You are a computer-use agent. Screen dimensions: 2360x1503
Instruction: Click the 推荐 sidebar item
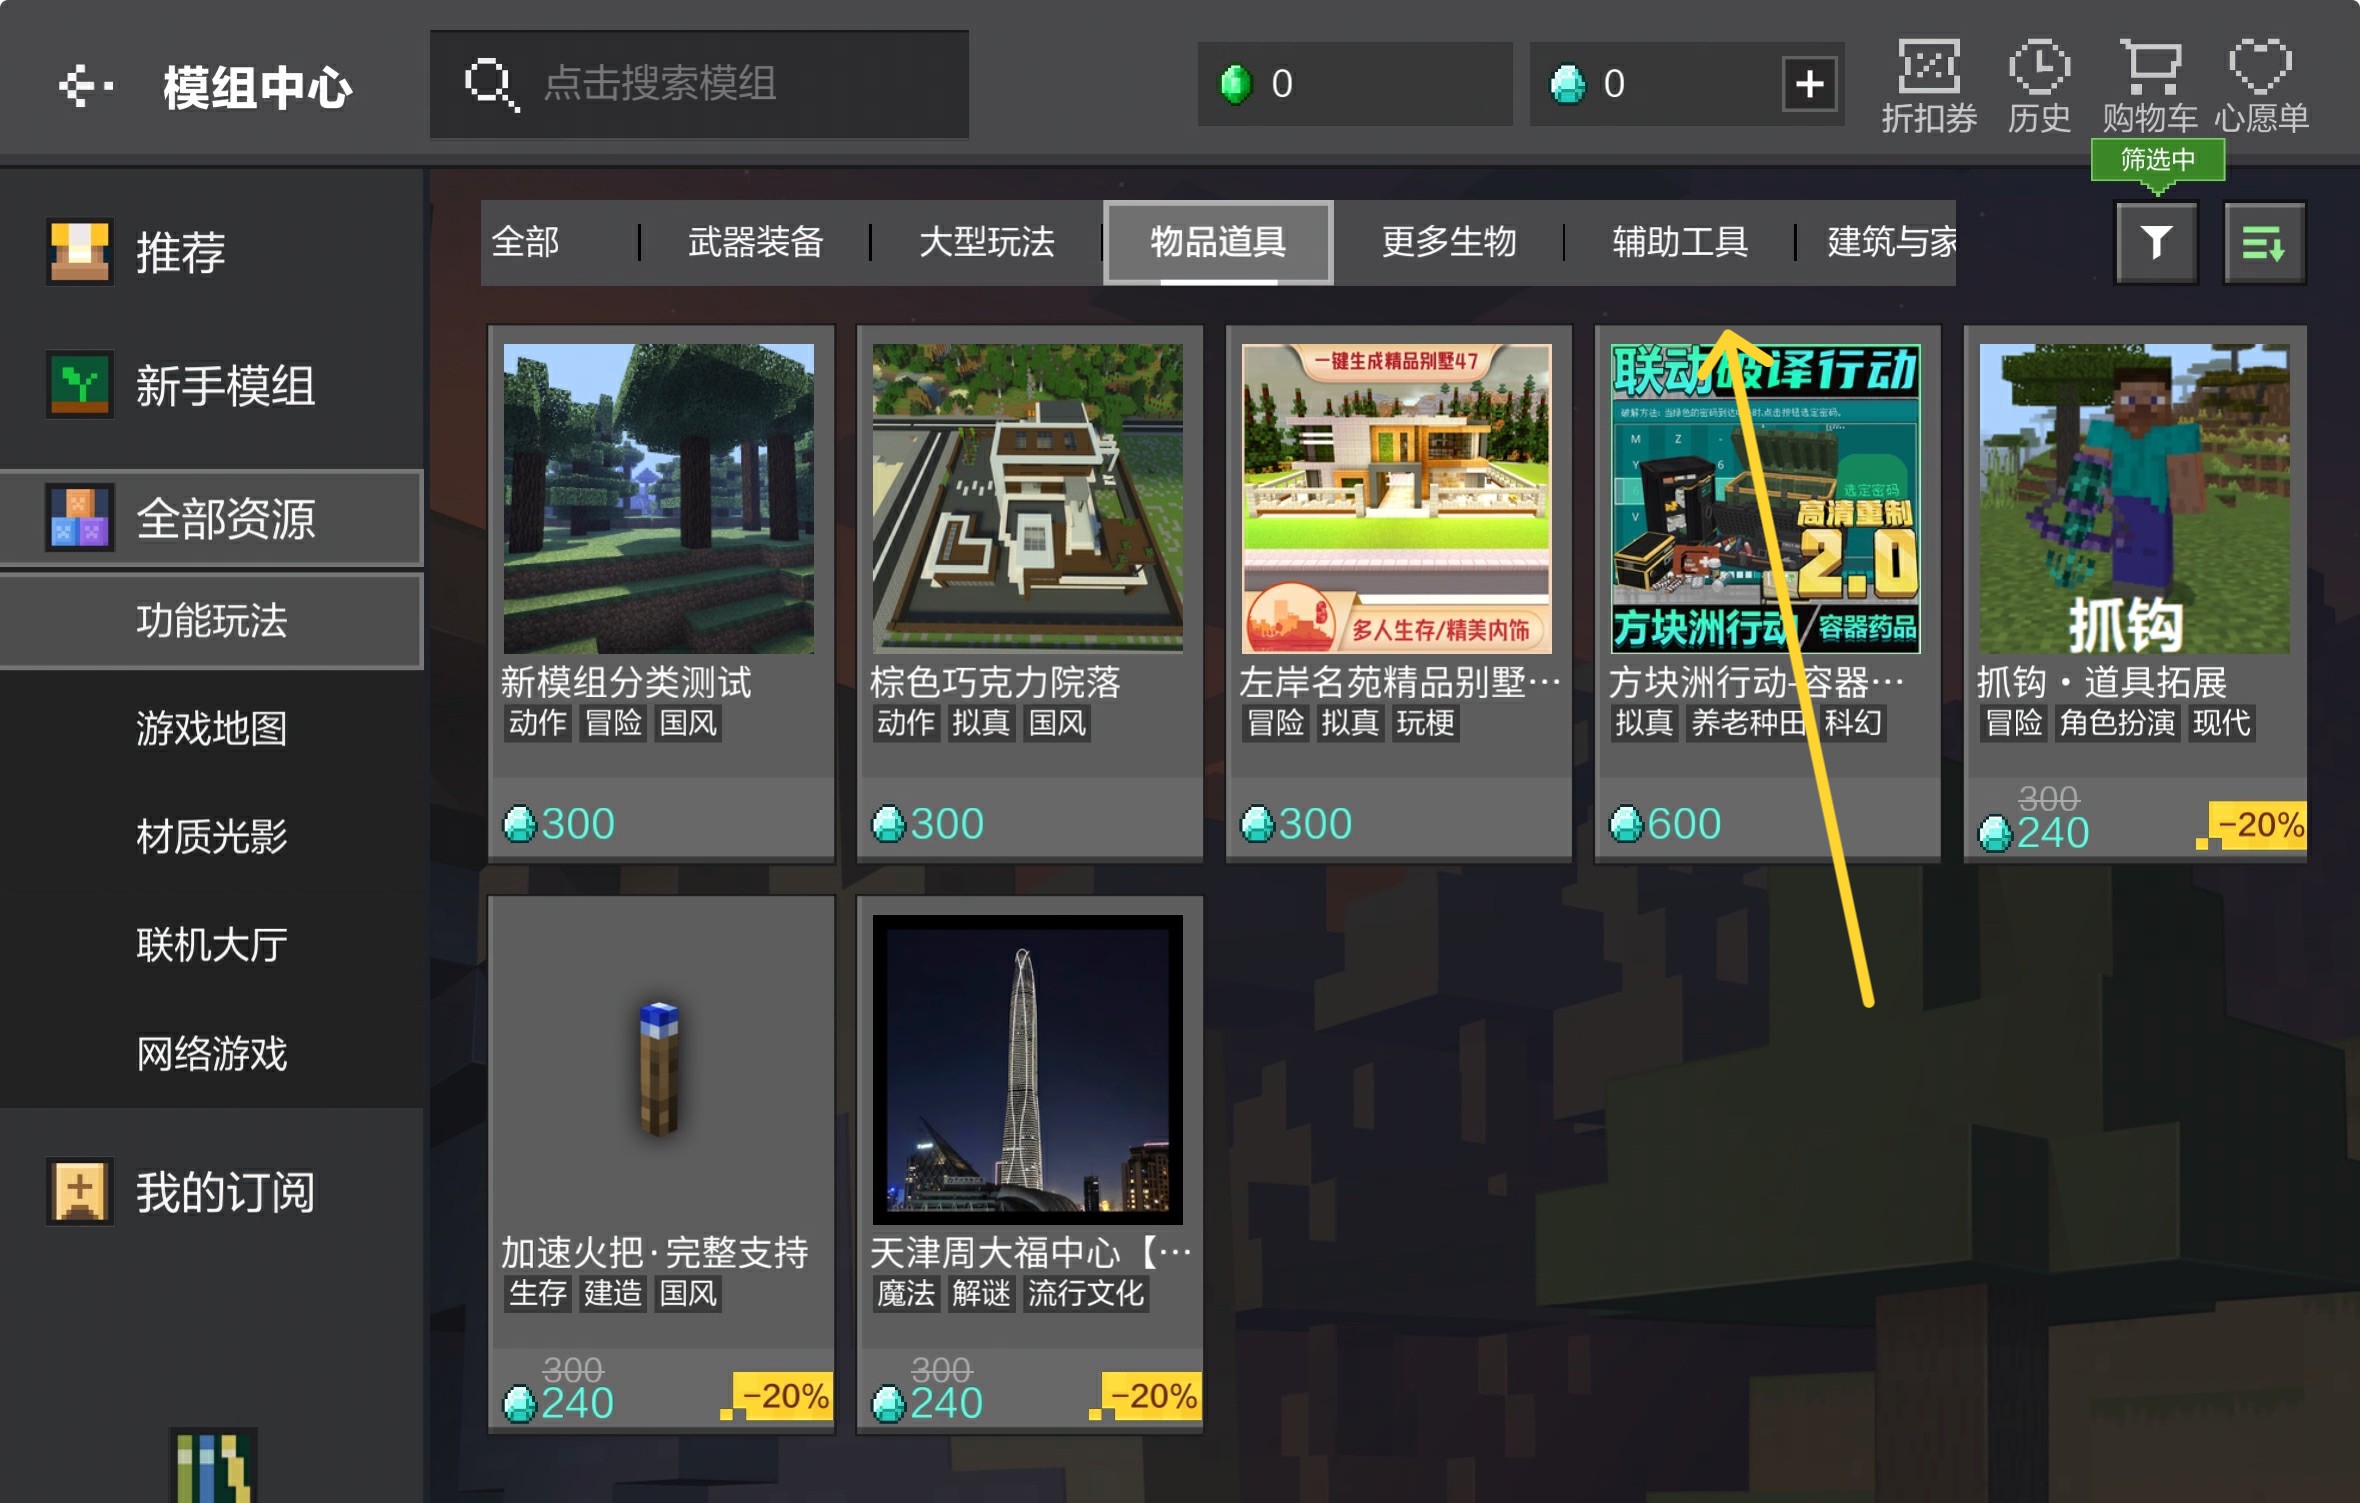point(180,252)
